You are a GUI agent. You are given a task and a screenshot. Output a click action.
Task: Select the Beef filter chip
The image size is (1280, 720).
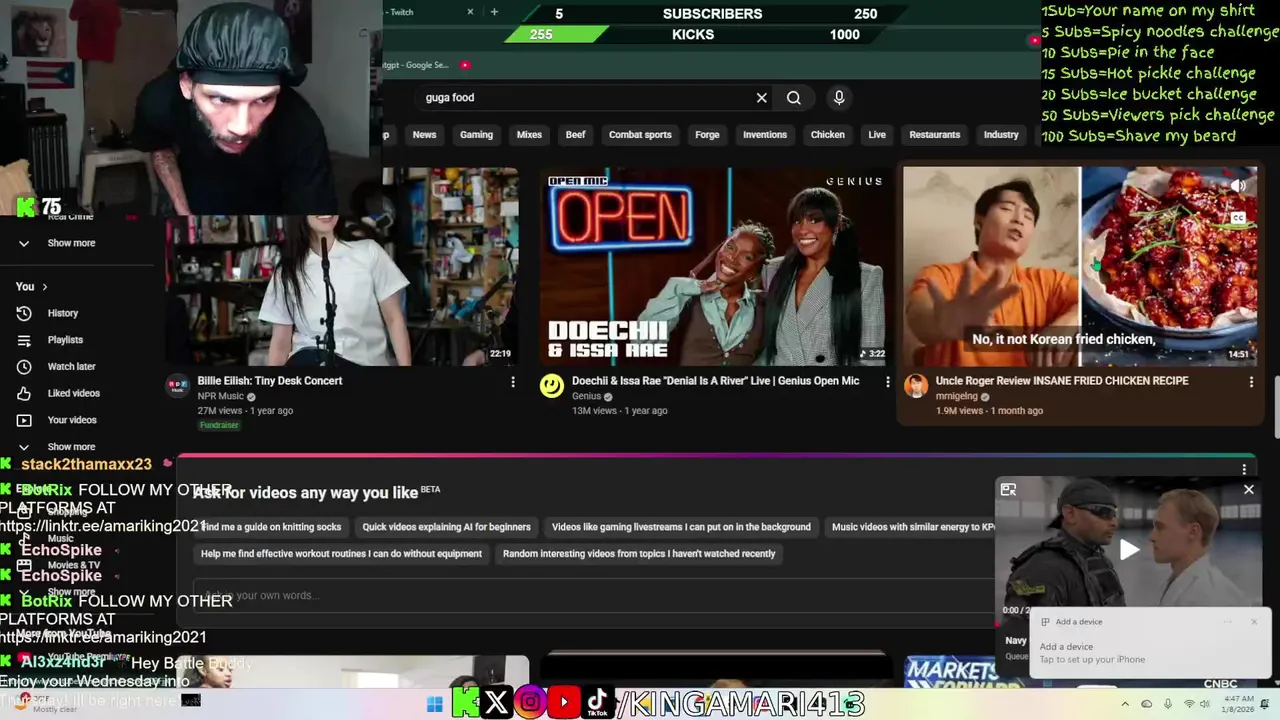[x=575, y=135]
